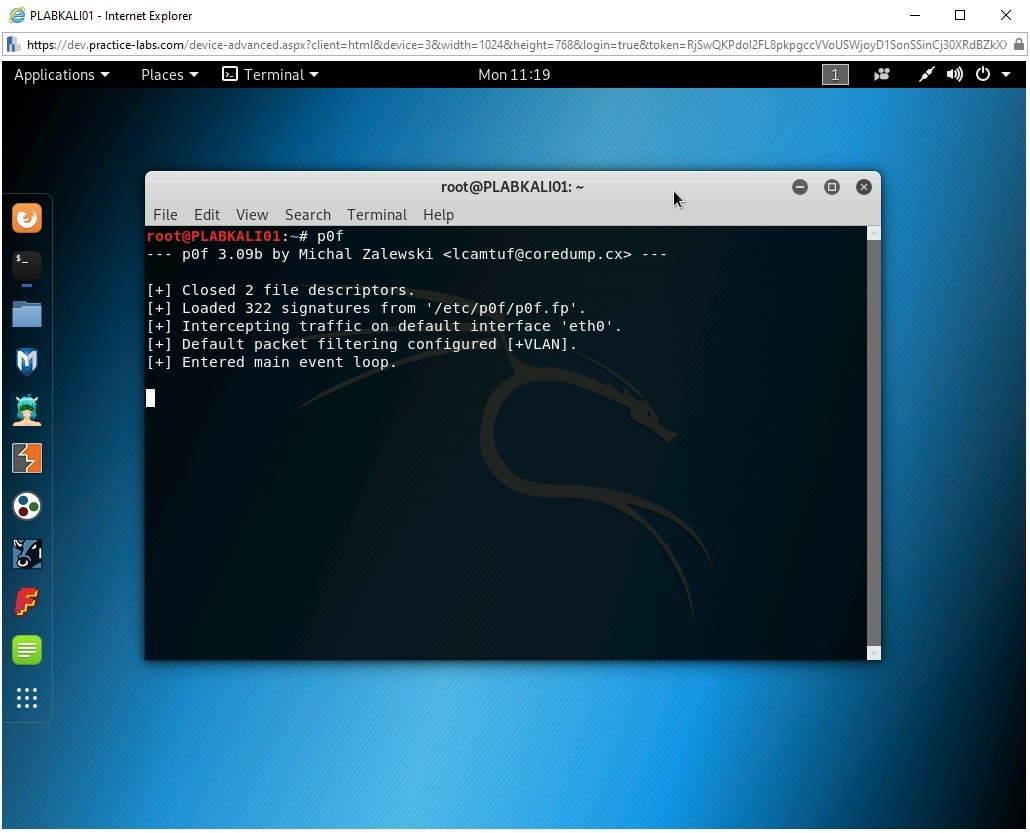The height and width of the screenshot is (833, 1030).
Task: Open the Metasploit framework icon
Action: point(27,361)
